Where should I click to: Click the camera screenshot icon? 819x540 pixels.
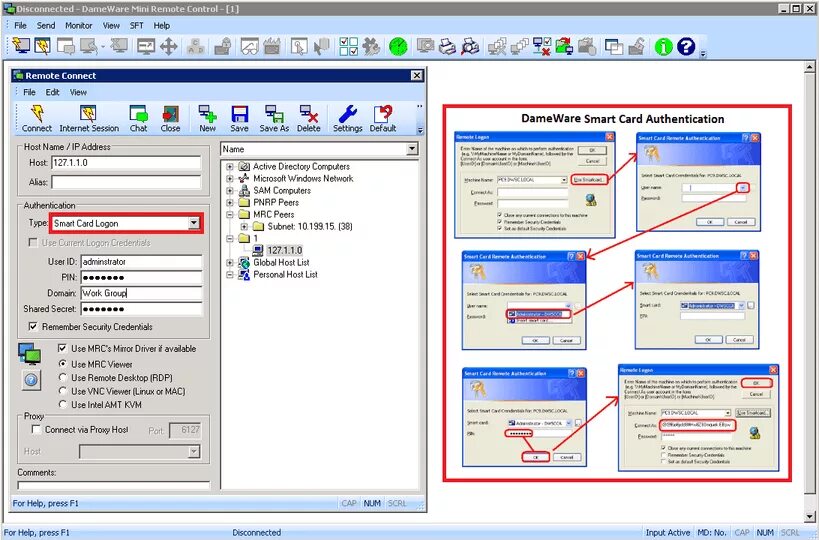pos(425,46)
